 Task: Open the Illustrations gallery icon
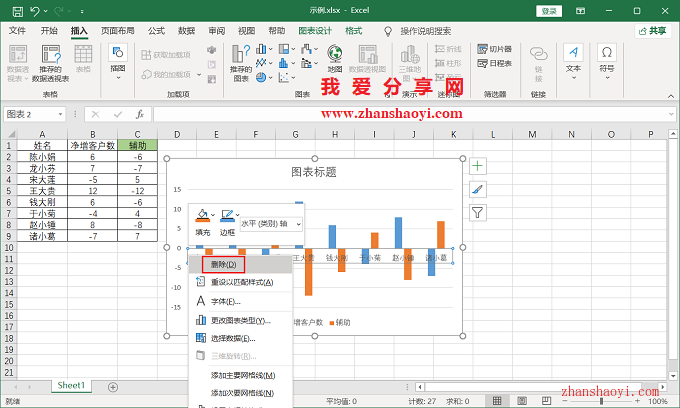[x=118, y=53]
